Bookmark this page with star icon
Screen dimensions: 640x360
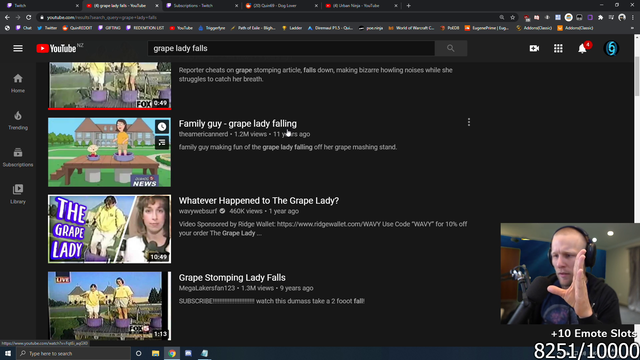513,17
